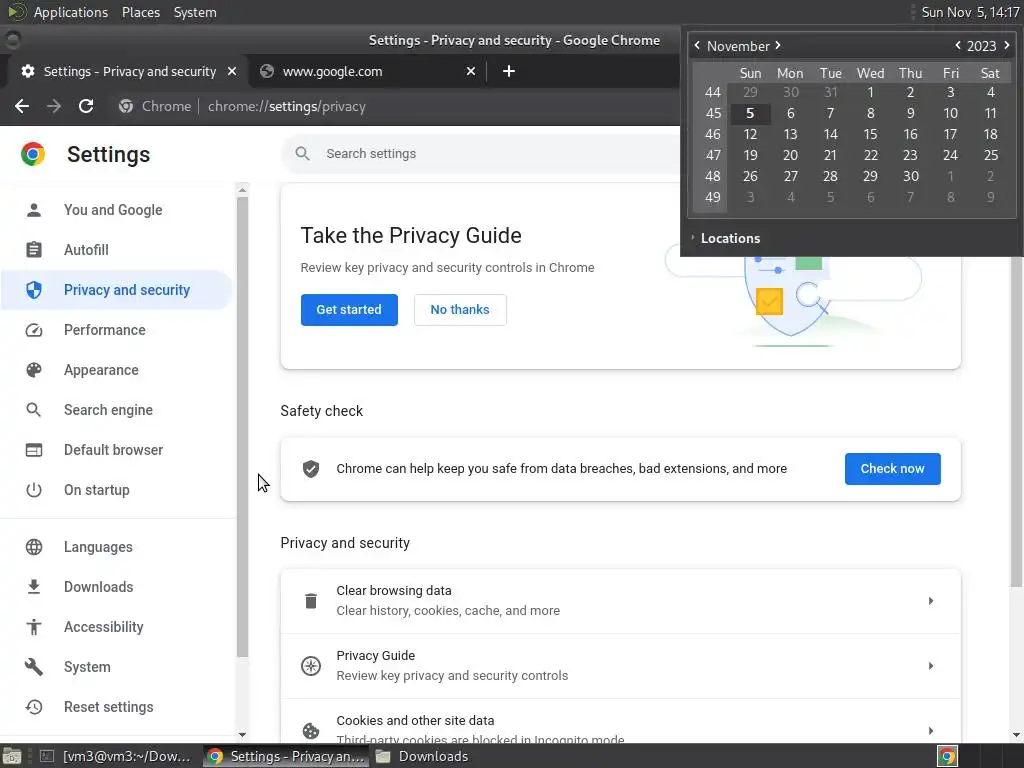The height and width of the screenshot is (768, 1024).
Task: Open the Applications menu
Action: pos(71,12)
